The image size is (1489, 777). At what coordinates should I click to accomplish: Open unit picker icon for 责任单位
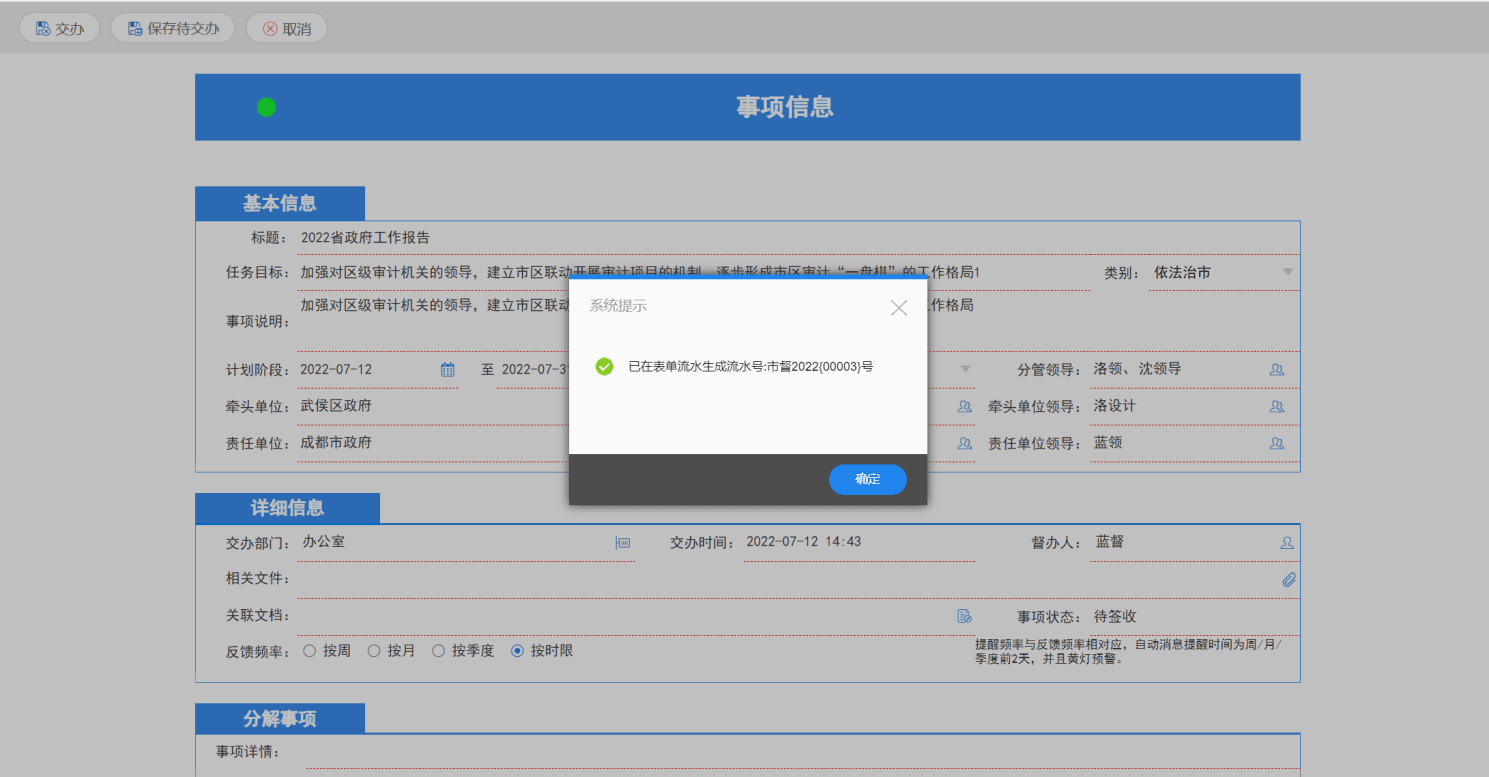[964, 443]
